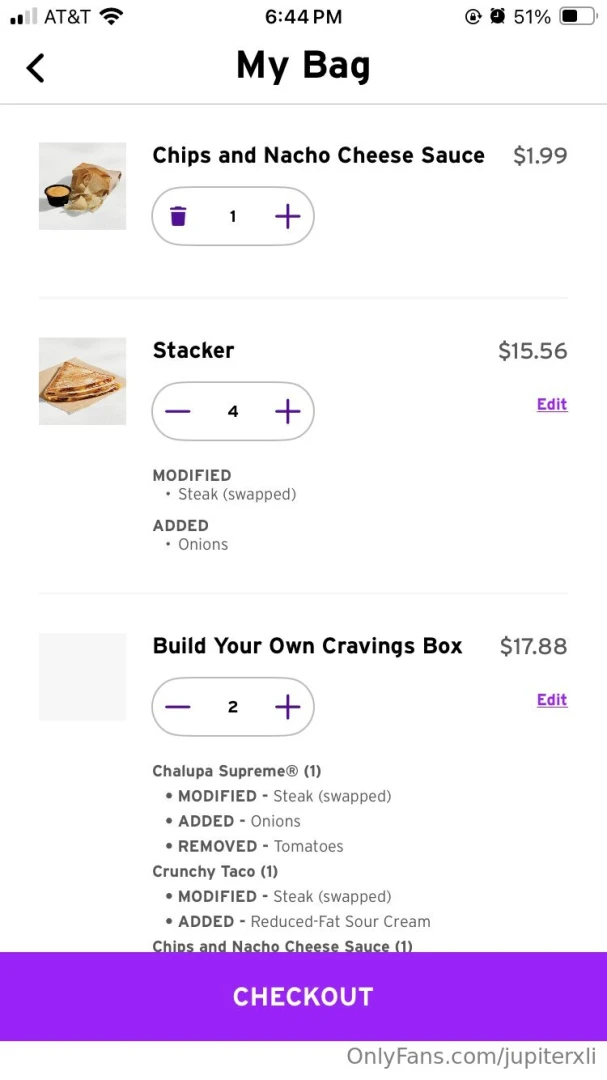The image size is (607, 1080).
Task: Tap the plus icon to increase Stacker quantity
Action: click(x=287, y=411)
